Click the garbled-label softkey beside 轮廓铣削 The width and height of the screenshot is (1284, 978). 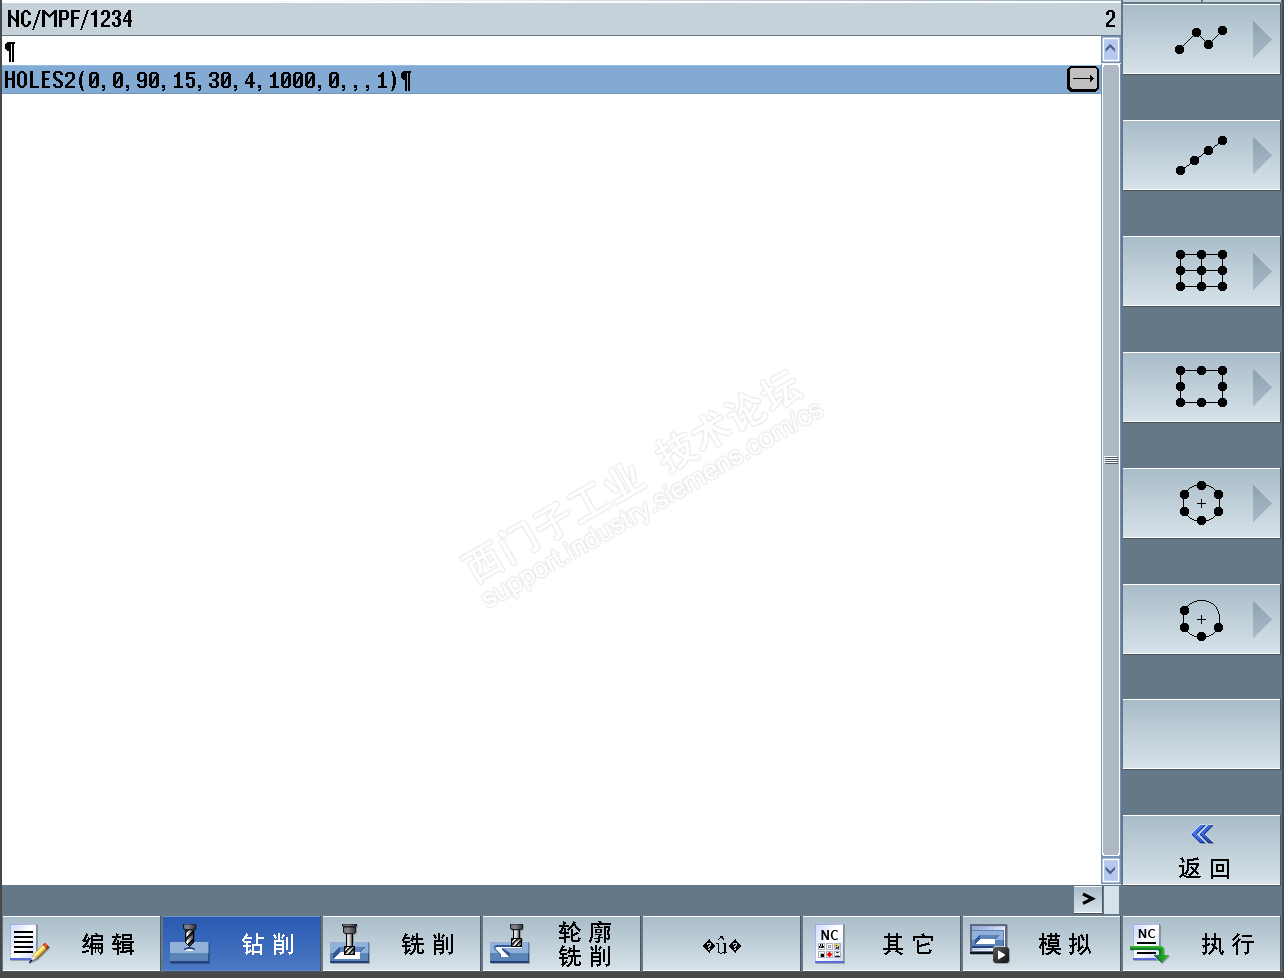(x=721, y=944)
